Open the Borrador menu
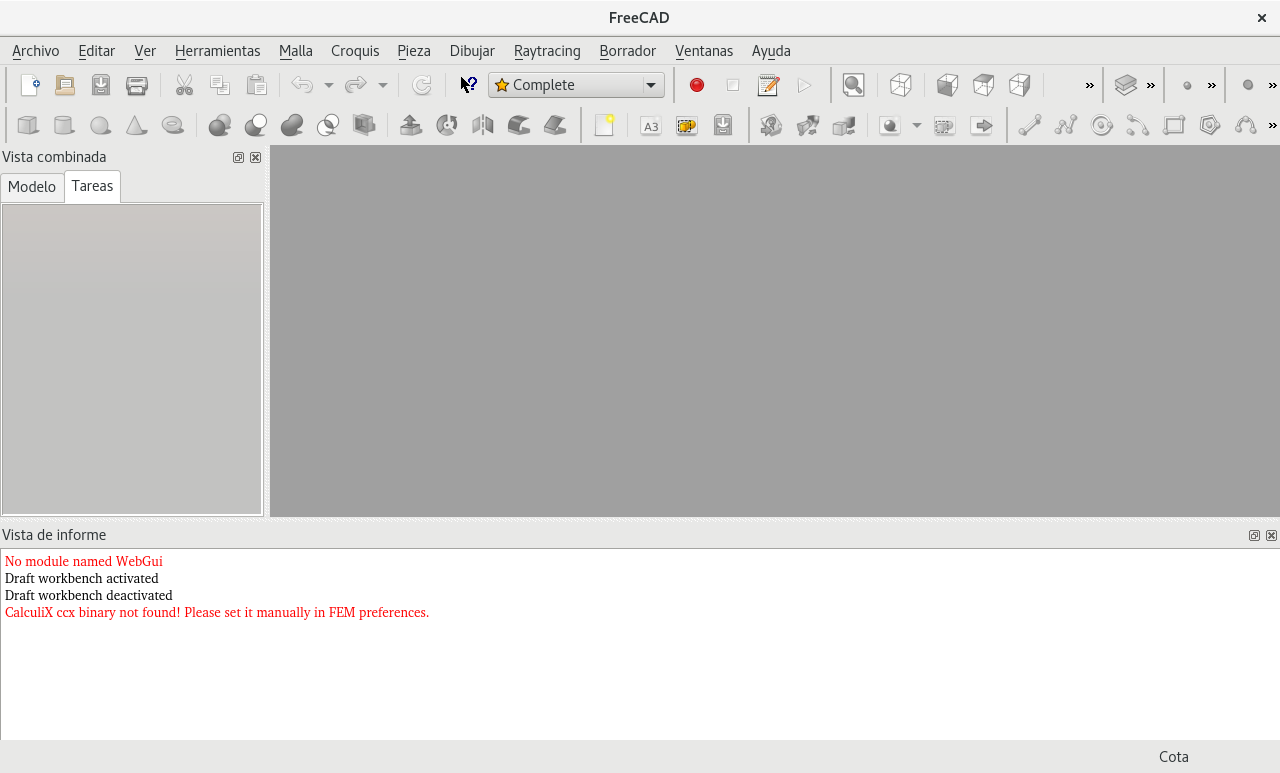Image resolution: width=1280 pixels, height=773 pixels. tap(628, 51)
